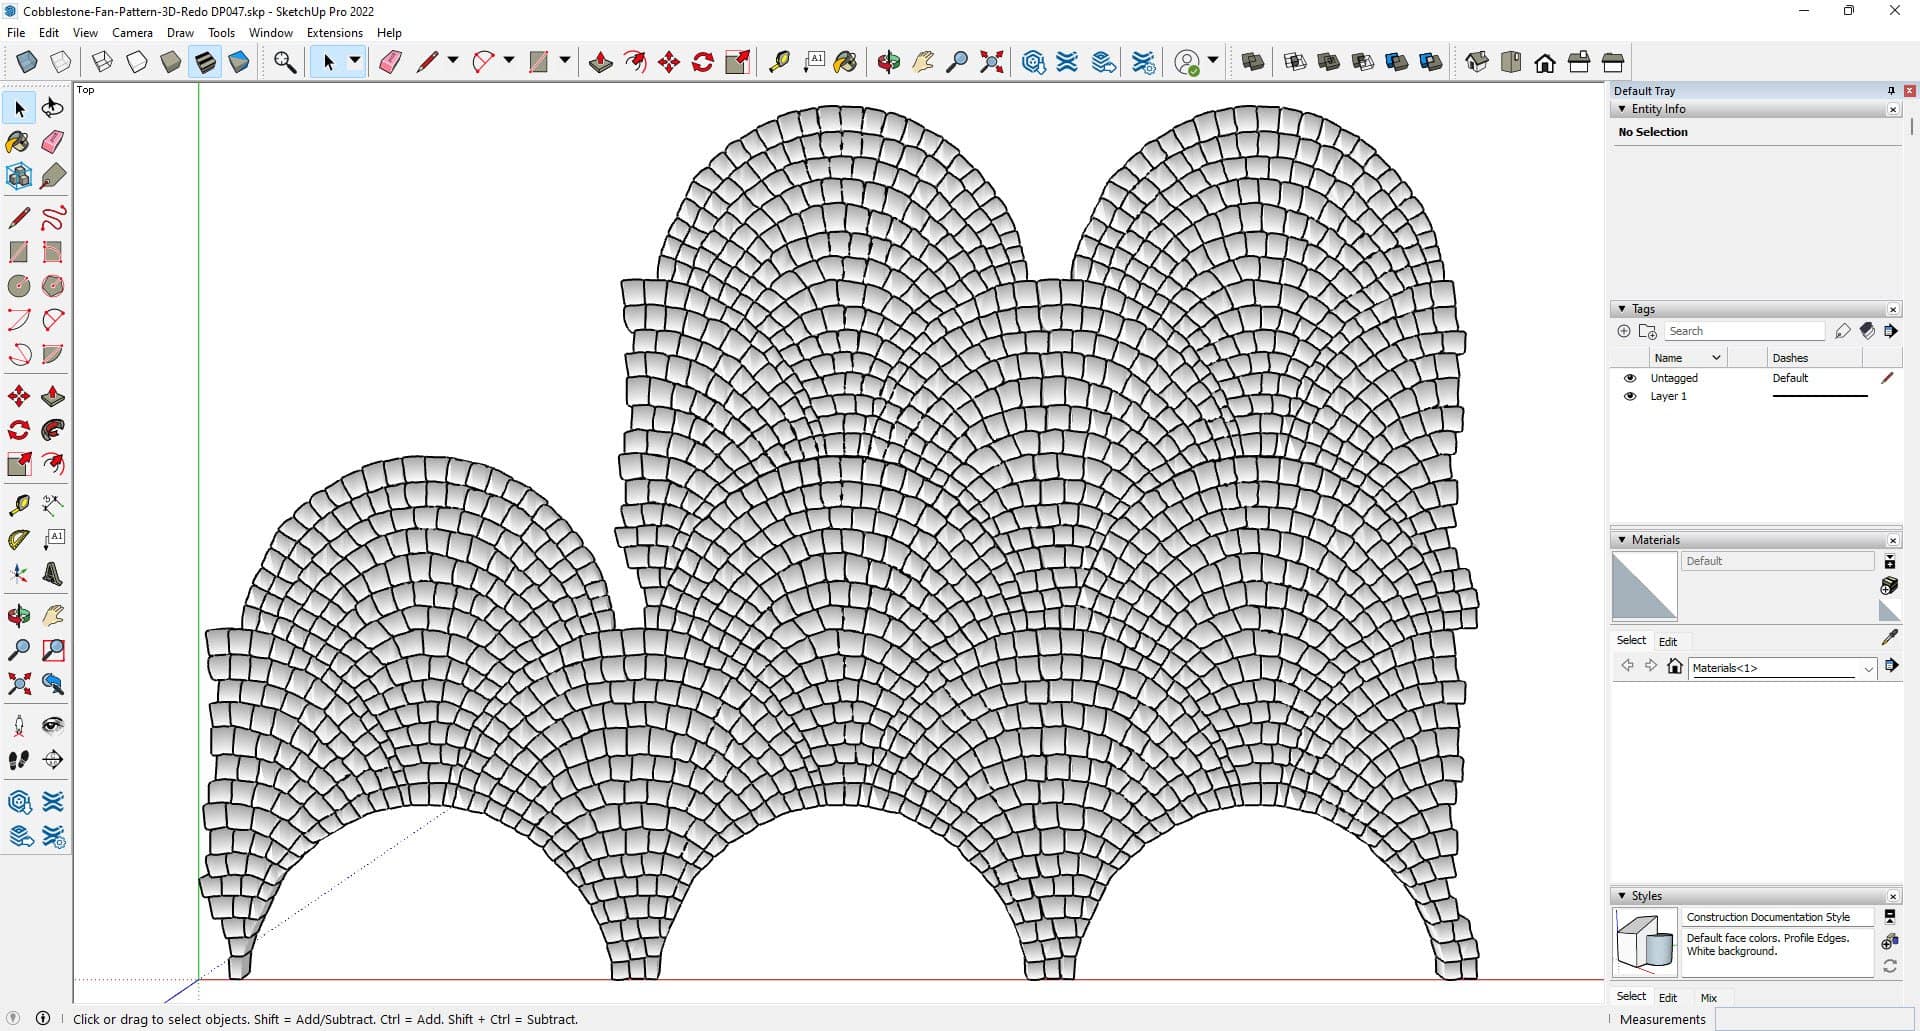Choose the Push/Pull tool
This screenshot has height=1031, width=1920.
[x=53, y=397]
